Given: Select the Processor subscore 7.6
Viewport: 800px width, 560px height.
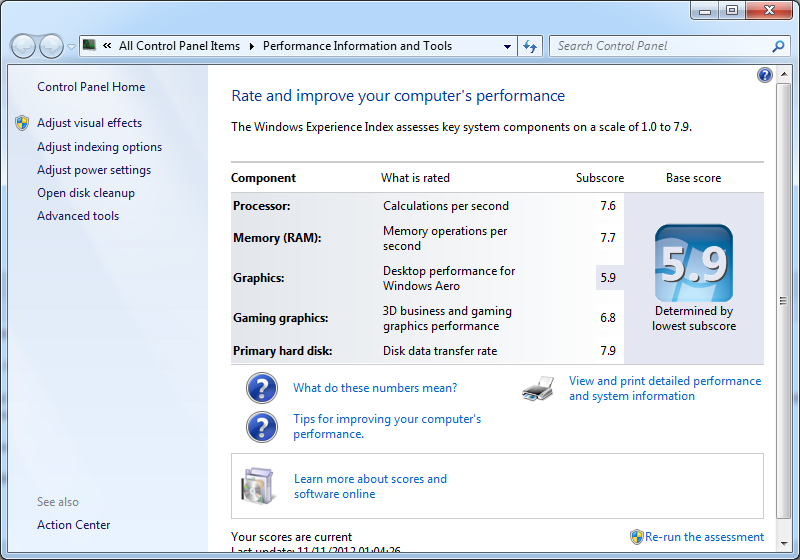Looking at the screenshot, I should (608, 206).
